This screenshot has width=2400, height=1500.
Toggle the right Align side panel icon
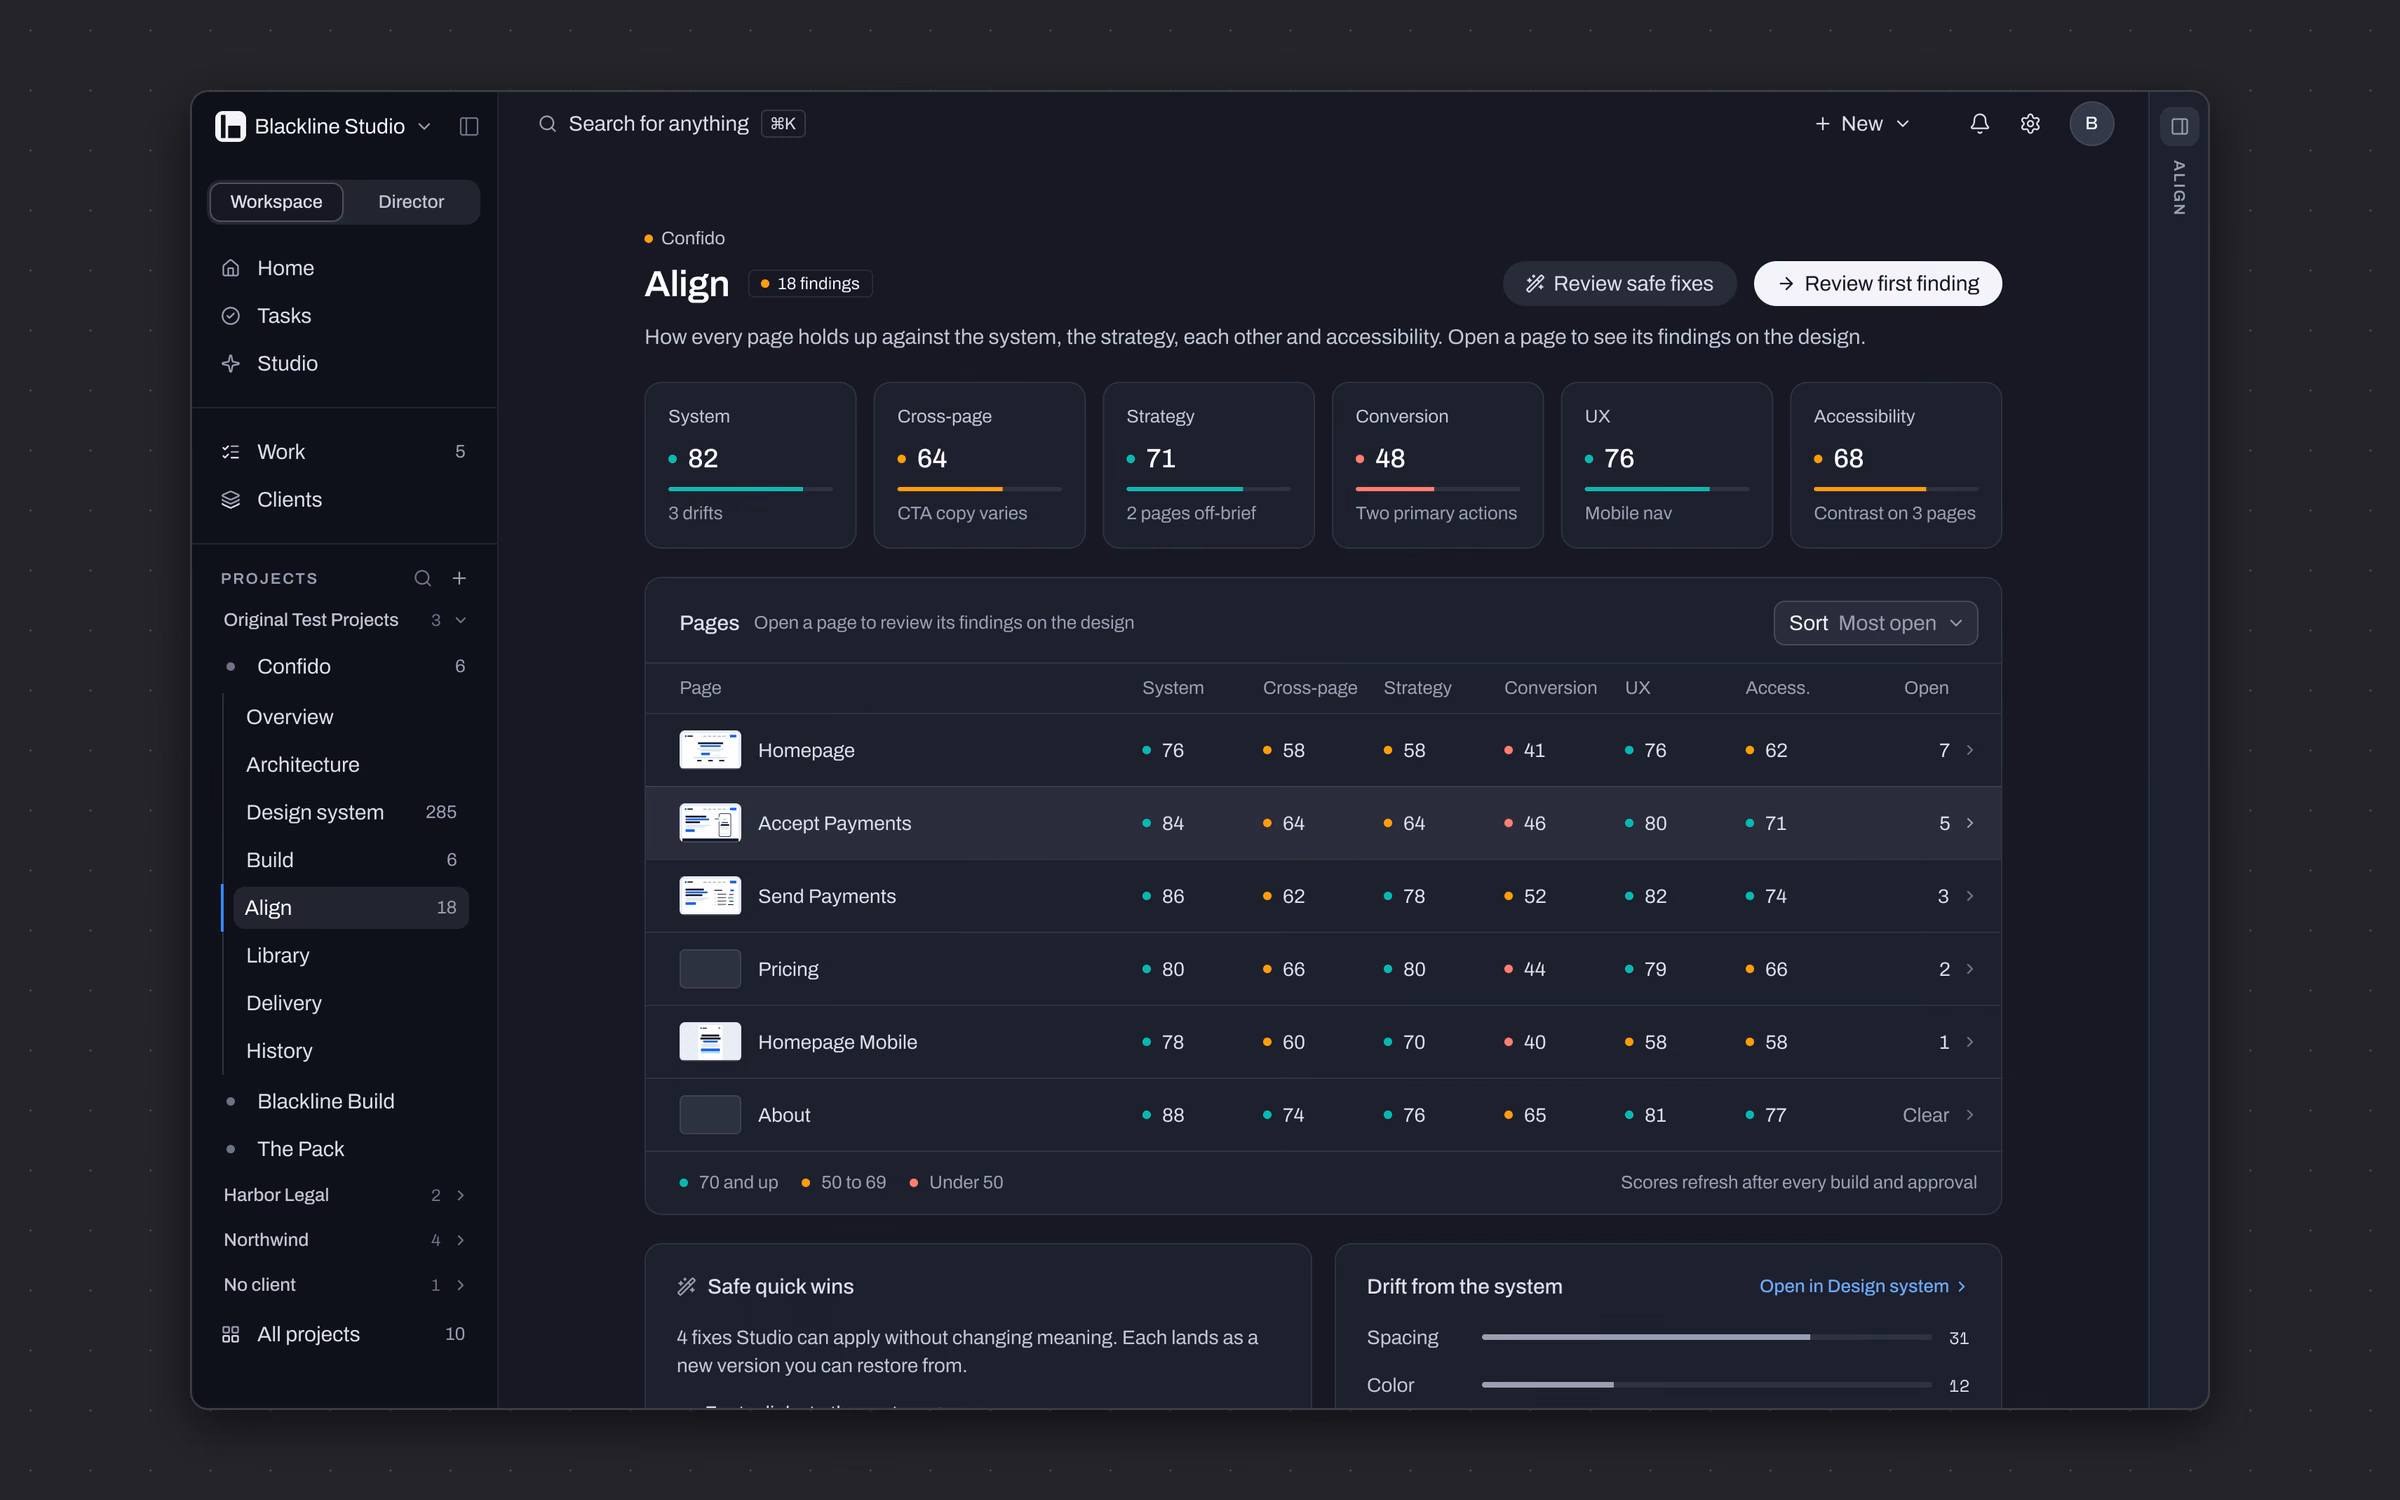pyautogui.click(x=2179, y=126)
